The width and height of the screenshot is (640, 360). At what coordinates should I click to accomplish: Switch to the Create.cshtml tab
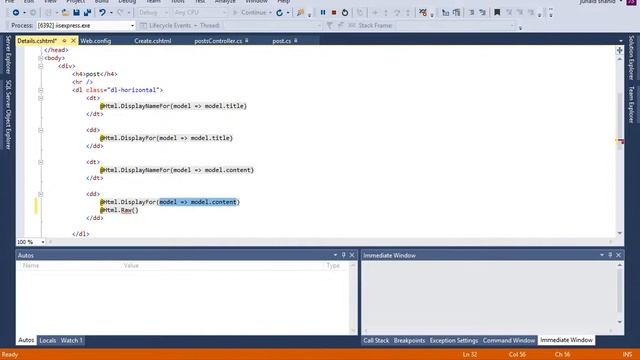pyautogui.click(x=153, y=41)
